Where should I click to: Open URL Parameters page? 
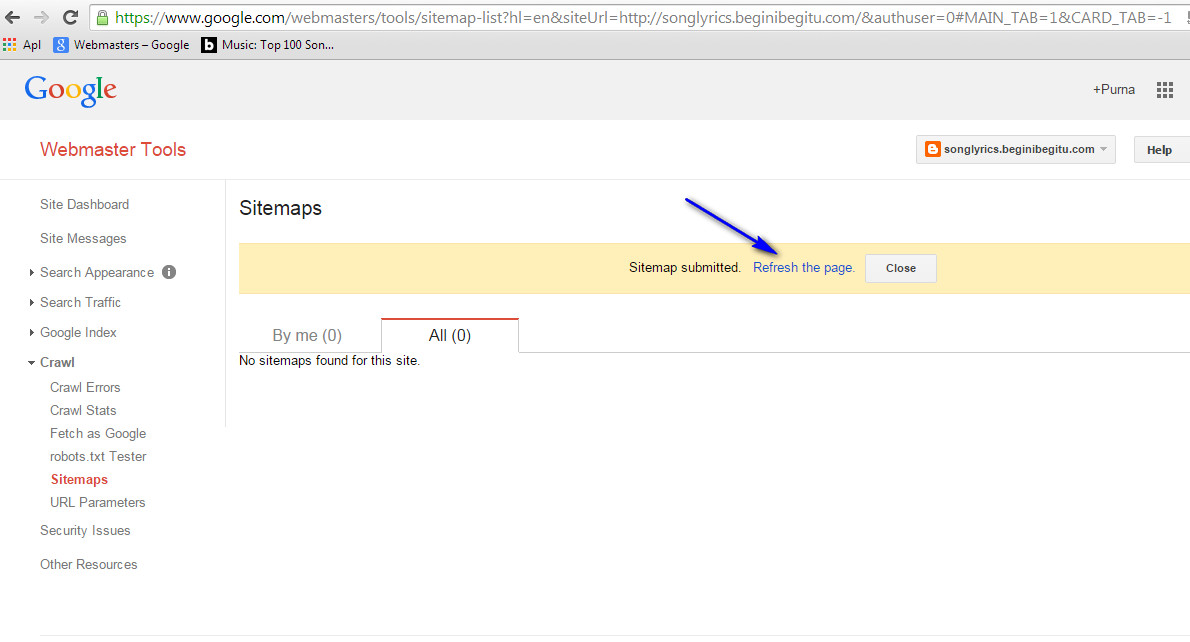[97, 502]
